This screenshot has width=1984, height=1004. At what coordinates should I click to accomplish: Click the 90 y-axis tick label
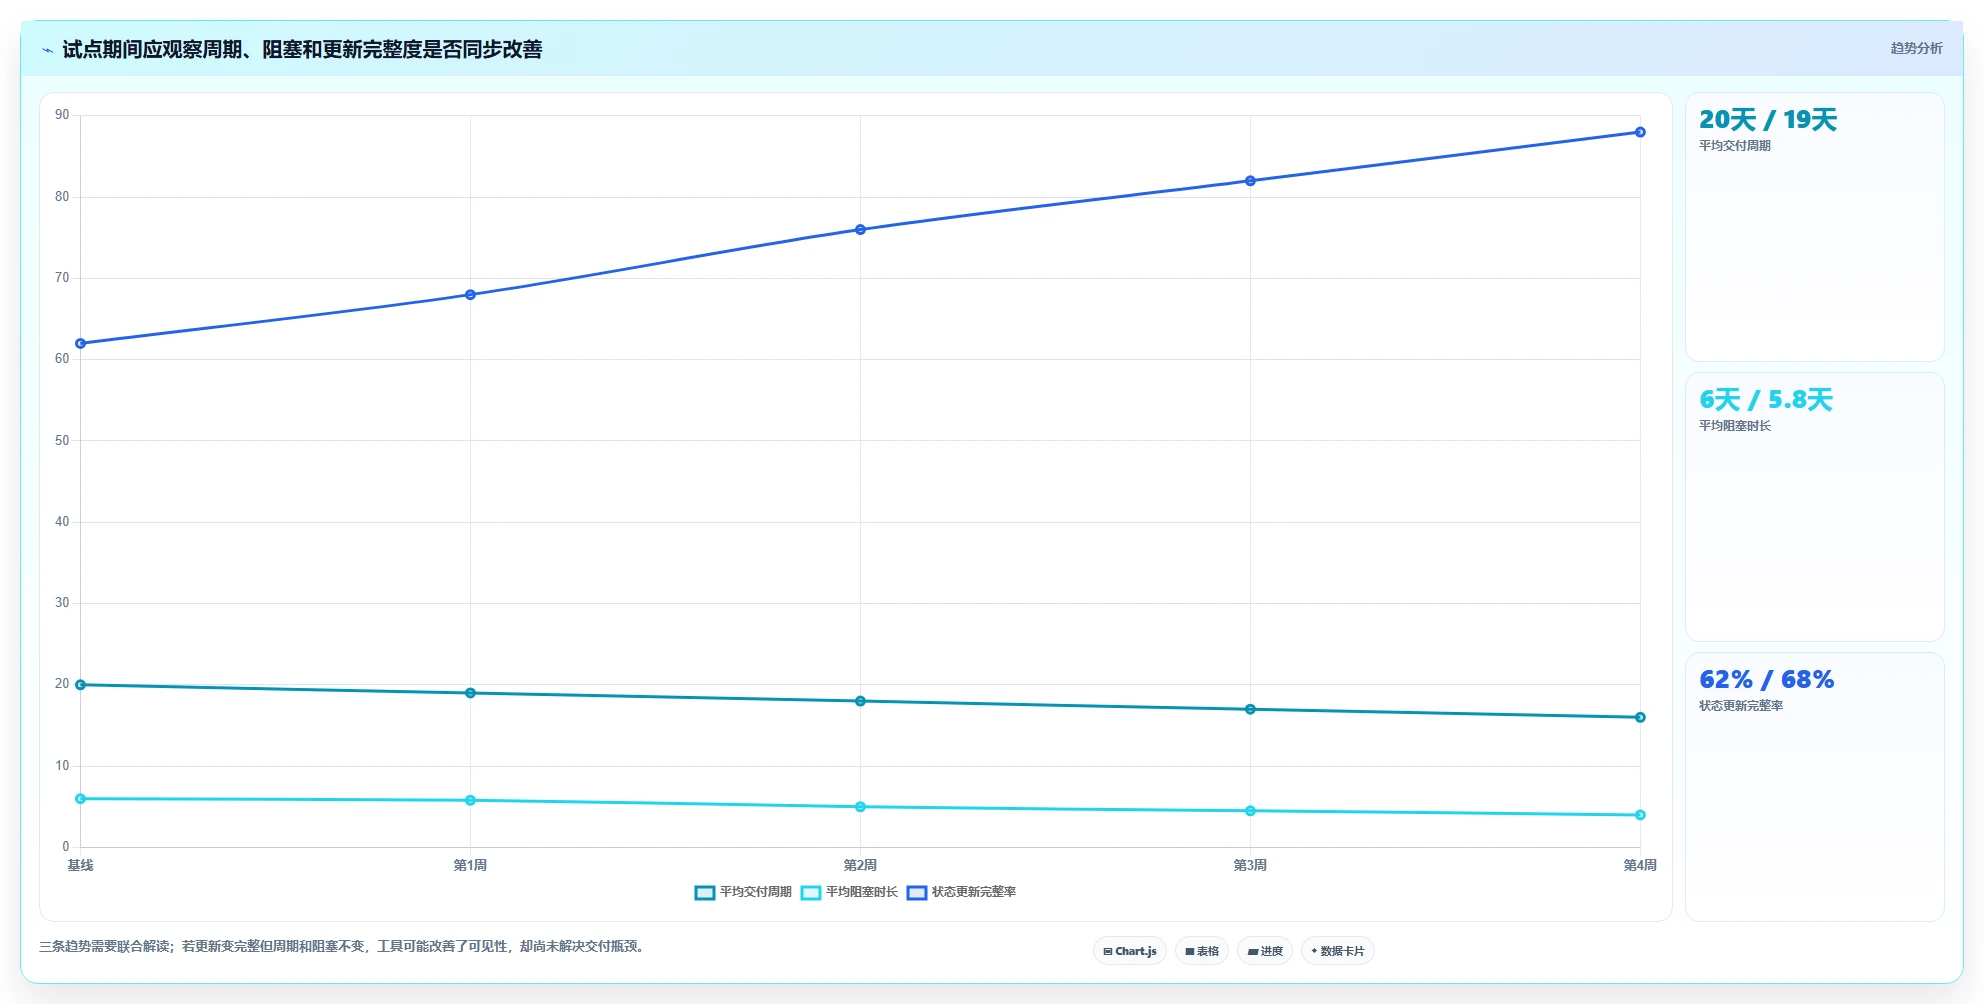(62, 115)
